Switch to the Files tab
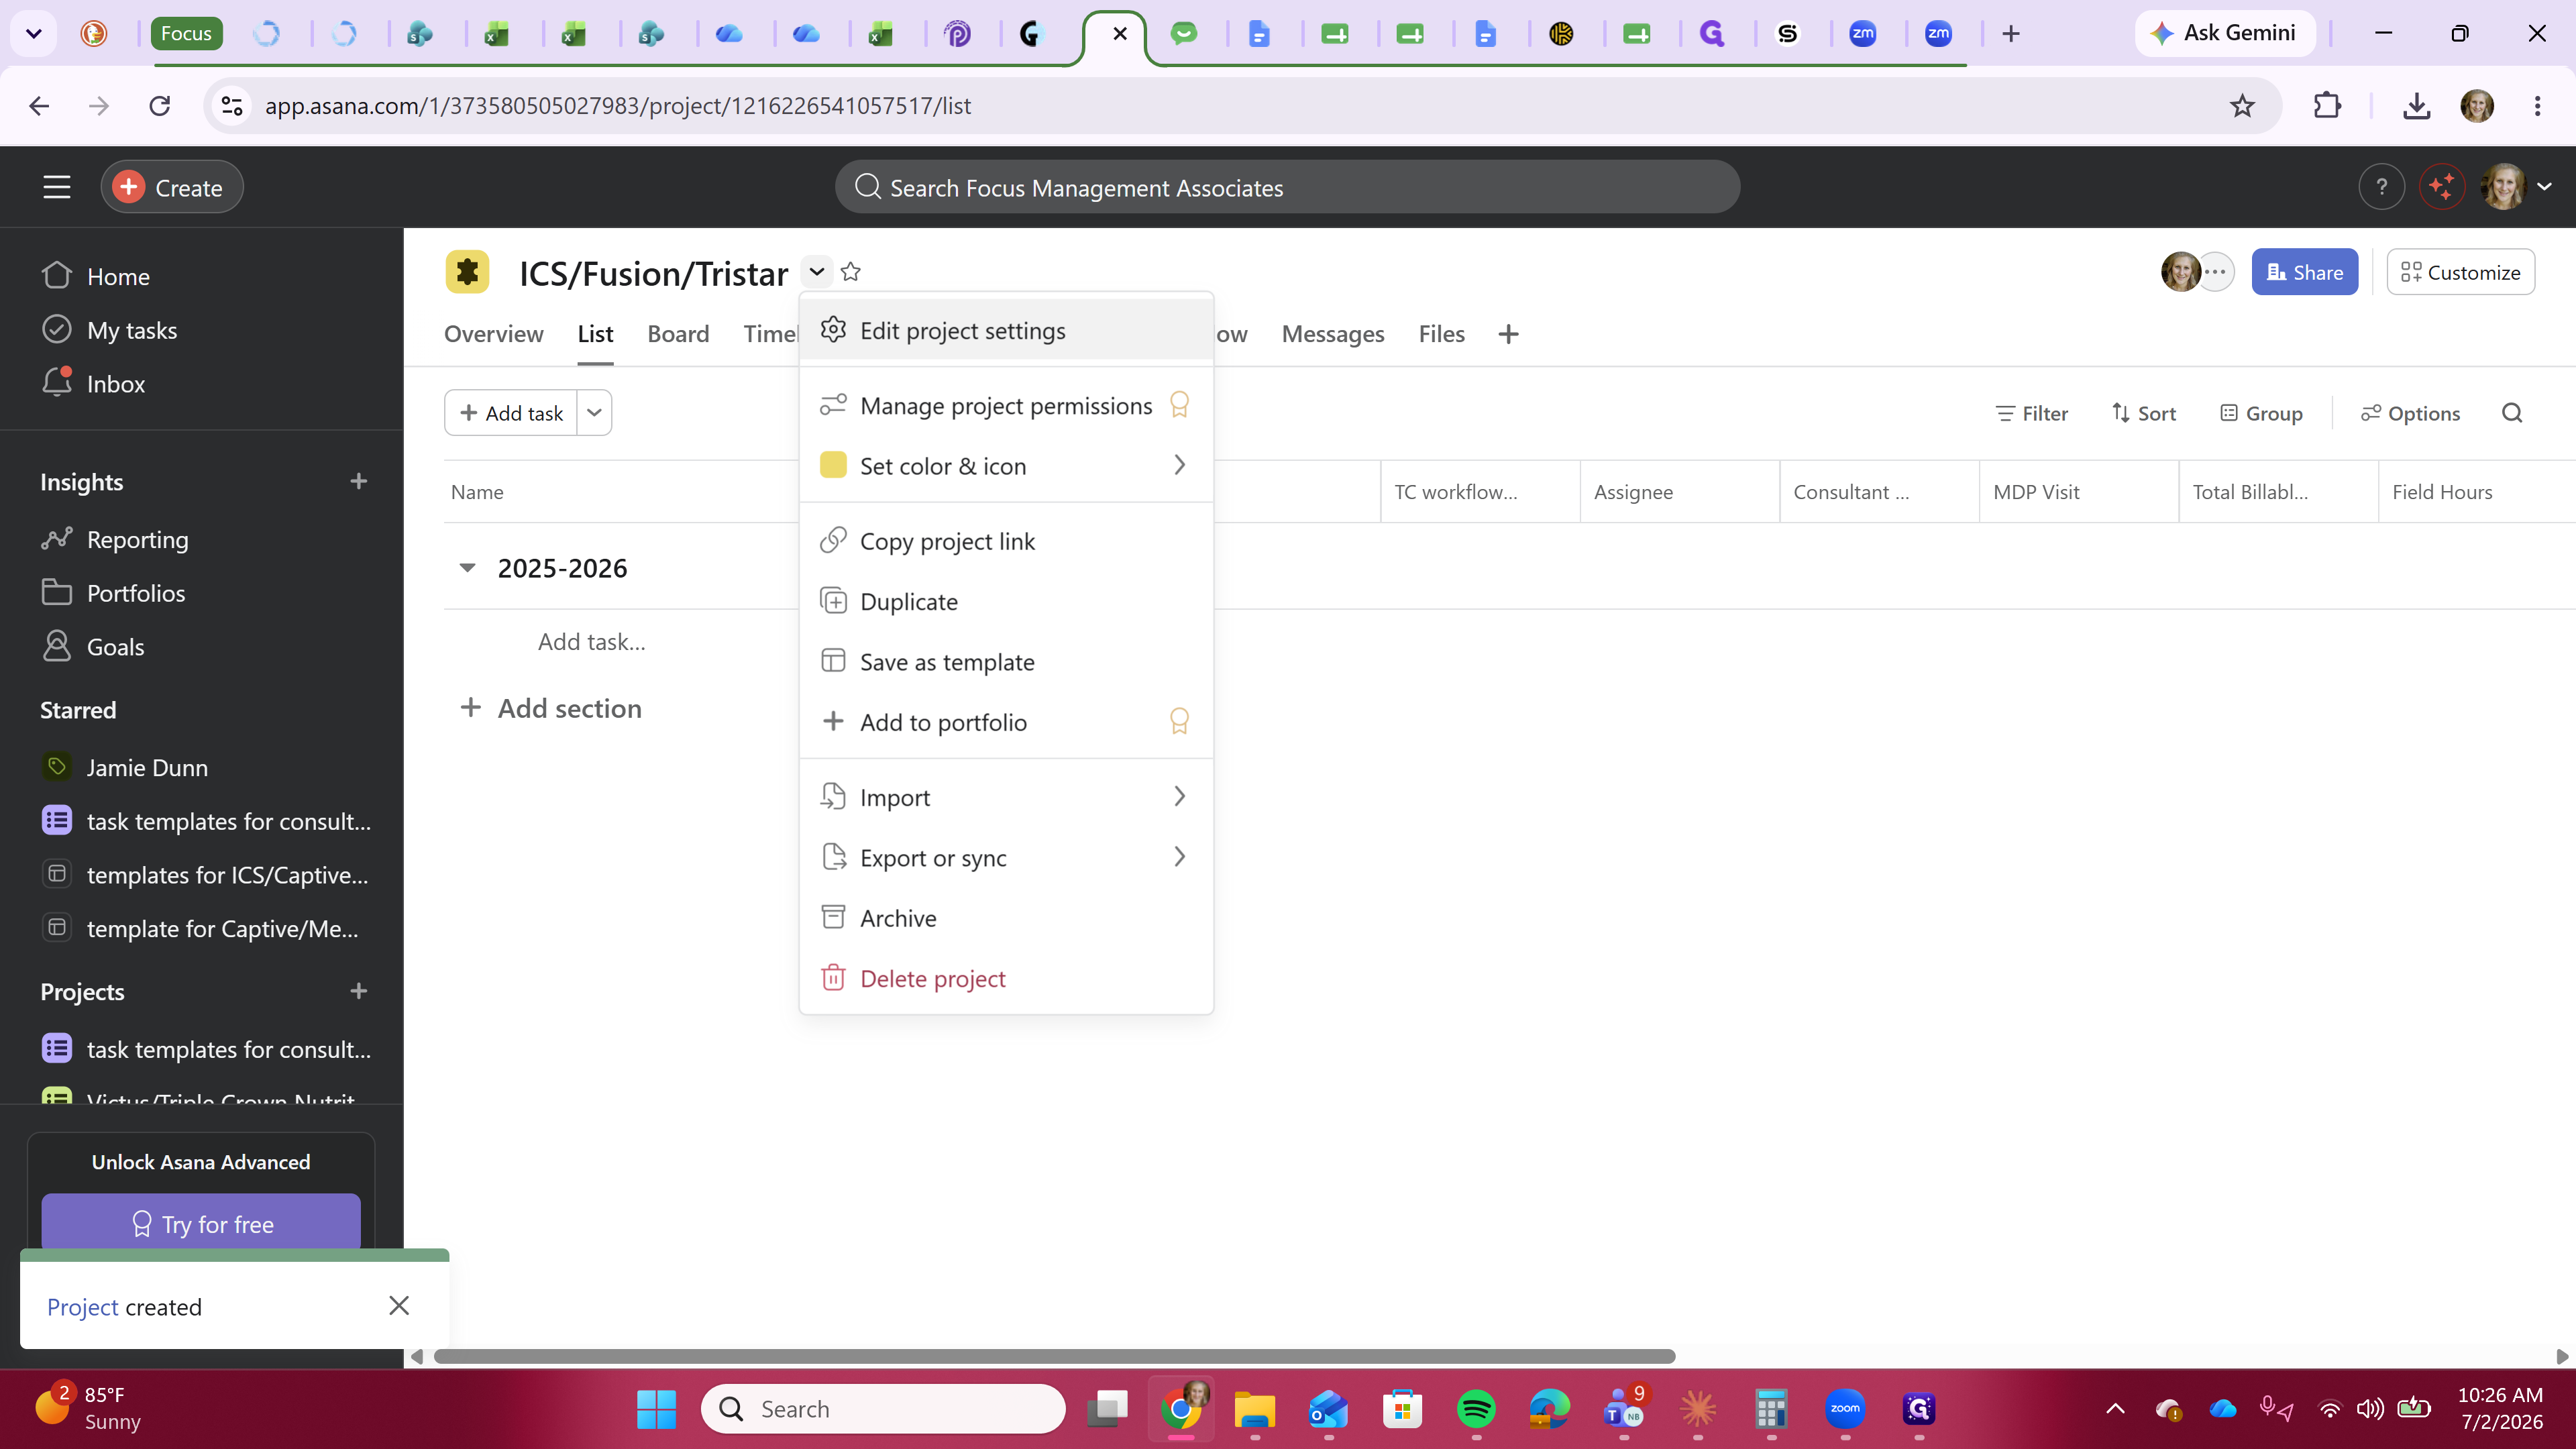This screenshot has width=2576, height=1449. pyautogui.click(x=1441, y=334)
